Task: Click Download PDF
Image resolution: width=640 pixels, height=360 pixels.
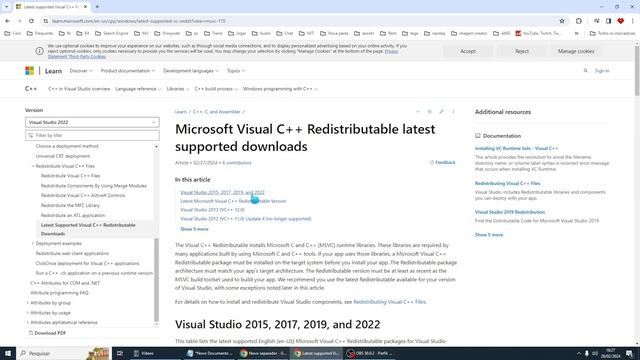Action: pyautogui.click(x=47, y=333)
